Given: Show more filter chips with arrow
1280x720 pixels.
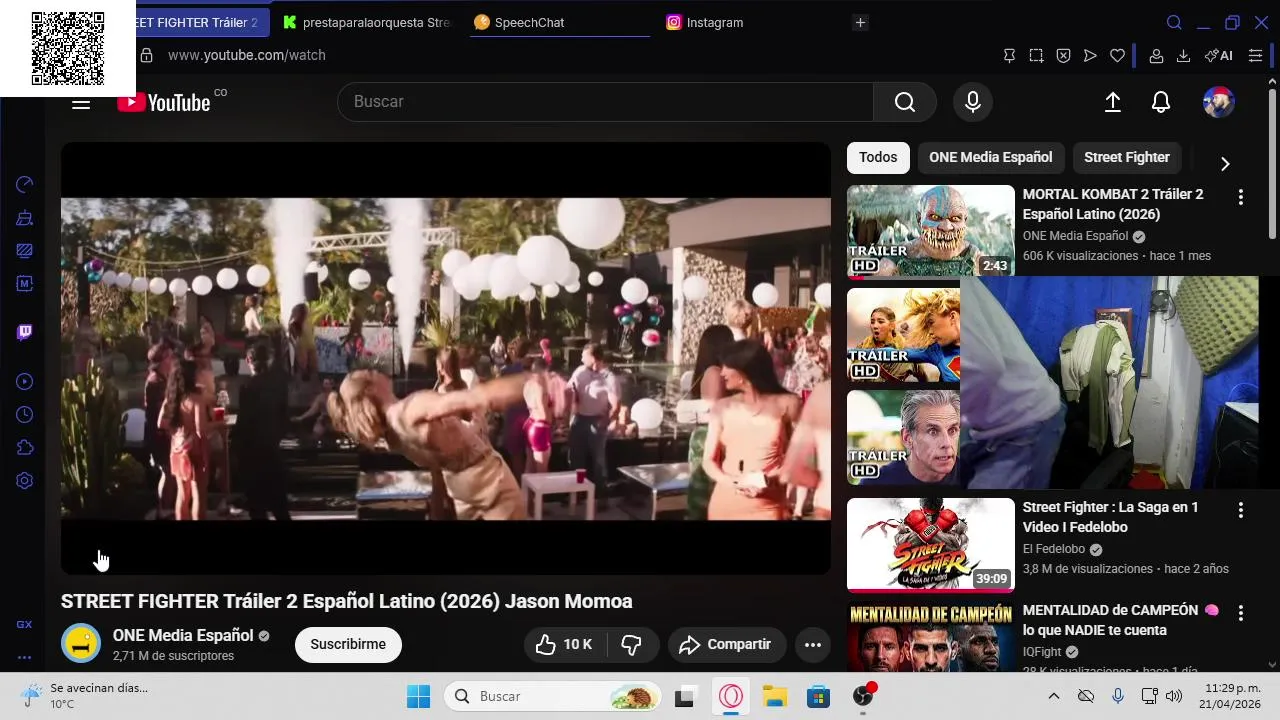Looking at the screenshot, I should click(x=1225, y=163).
